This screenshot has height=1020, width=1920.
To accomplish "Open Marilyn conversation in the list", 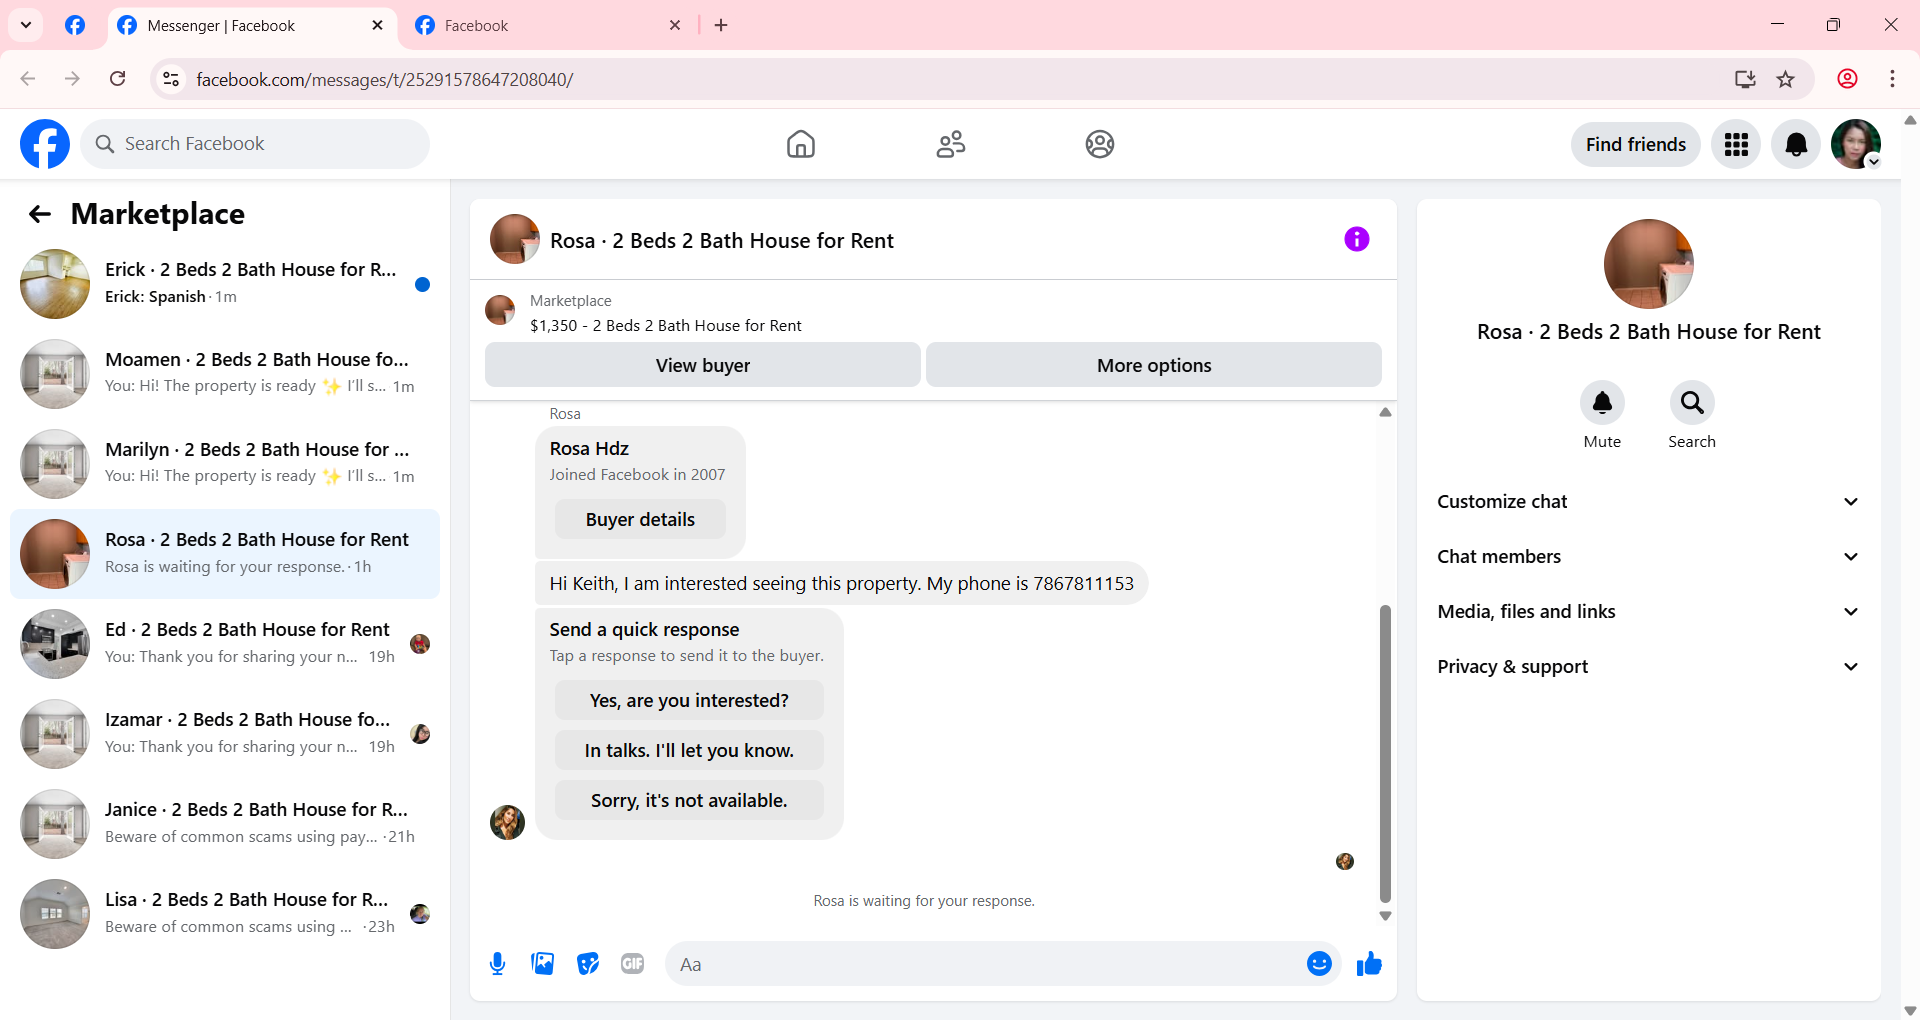I will tap(225, 464).
